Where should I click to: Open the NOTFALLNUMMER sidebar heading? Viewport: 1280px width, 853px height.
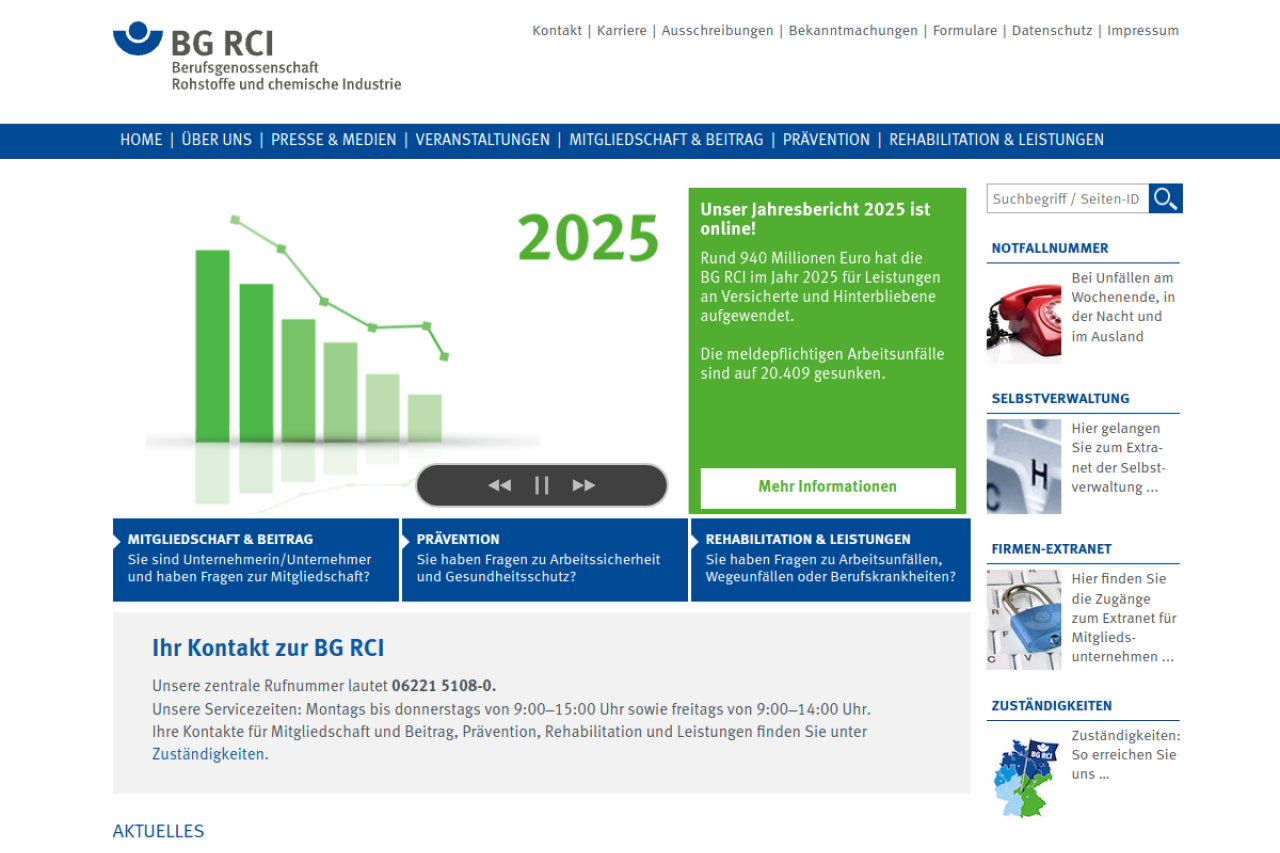point(1050,248)
